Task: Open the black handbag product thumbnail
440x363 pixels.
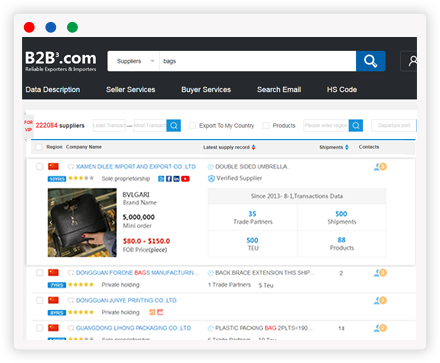Action: pos(82,223)
